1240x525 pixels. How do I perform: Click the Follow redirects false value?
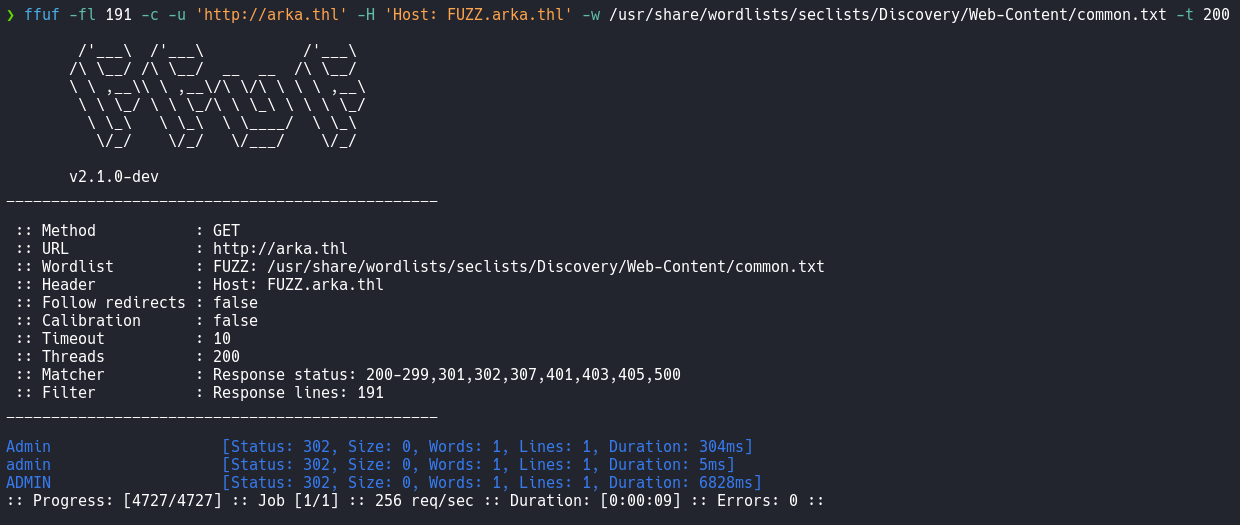tap(235, 303)
